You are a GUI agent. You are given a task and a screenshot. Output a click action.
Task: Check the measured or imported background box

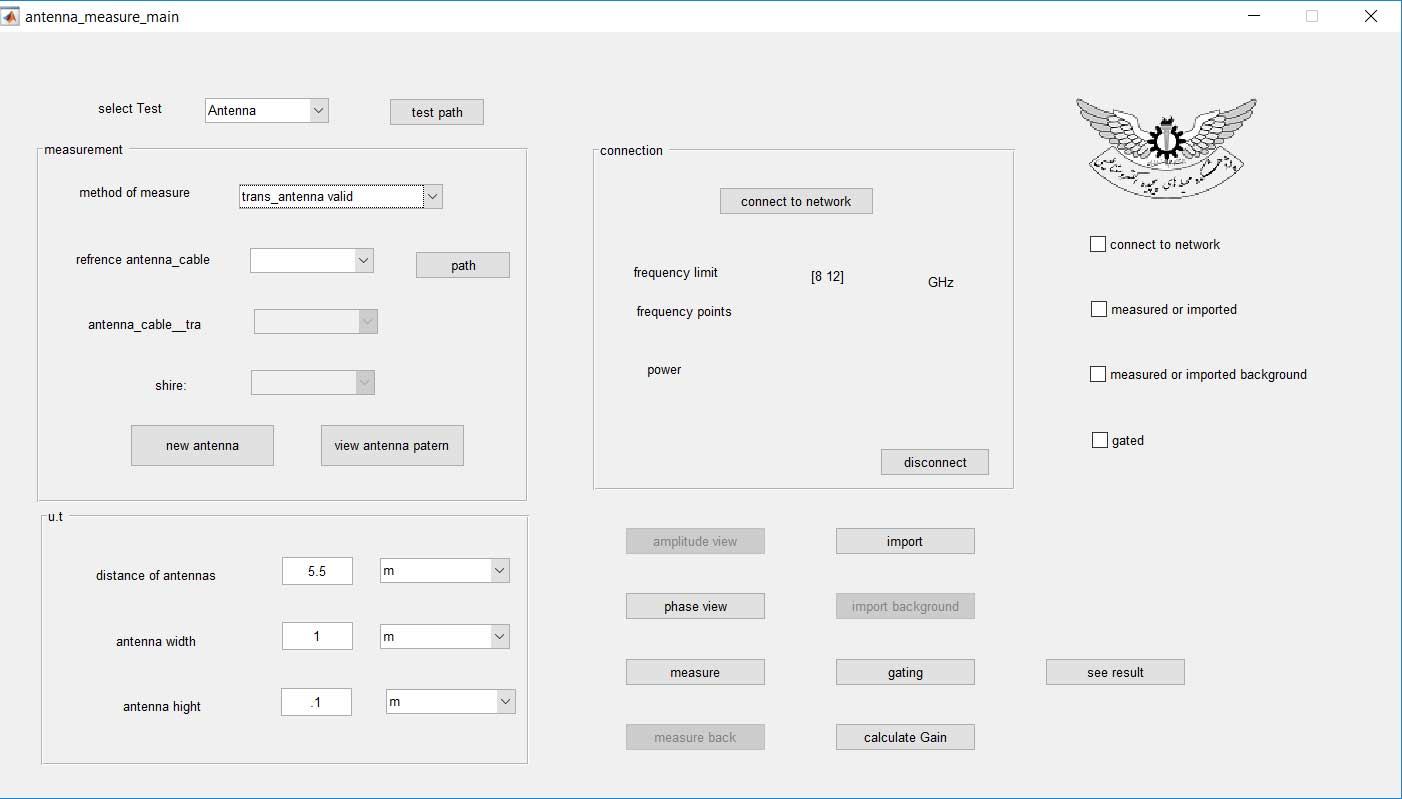coord(1099,374)
